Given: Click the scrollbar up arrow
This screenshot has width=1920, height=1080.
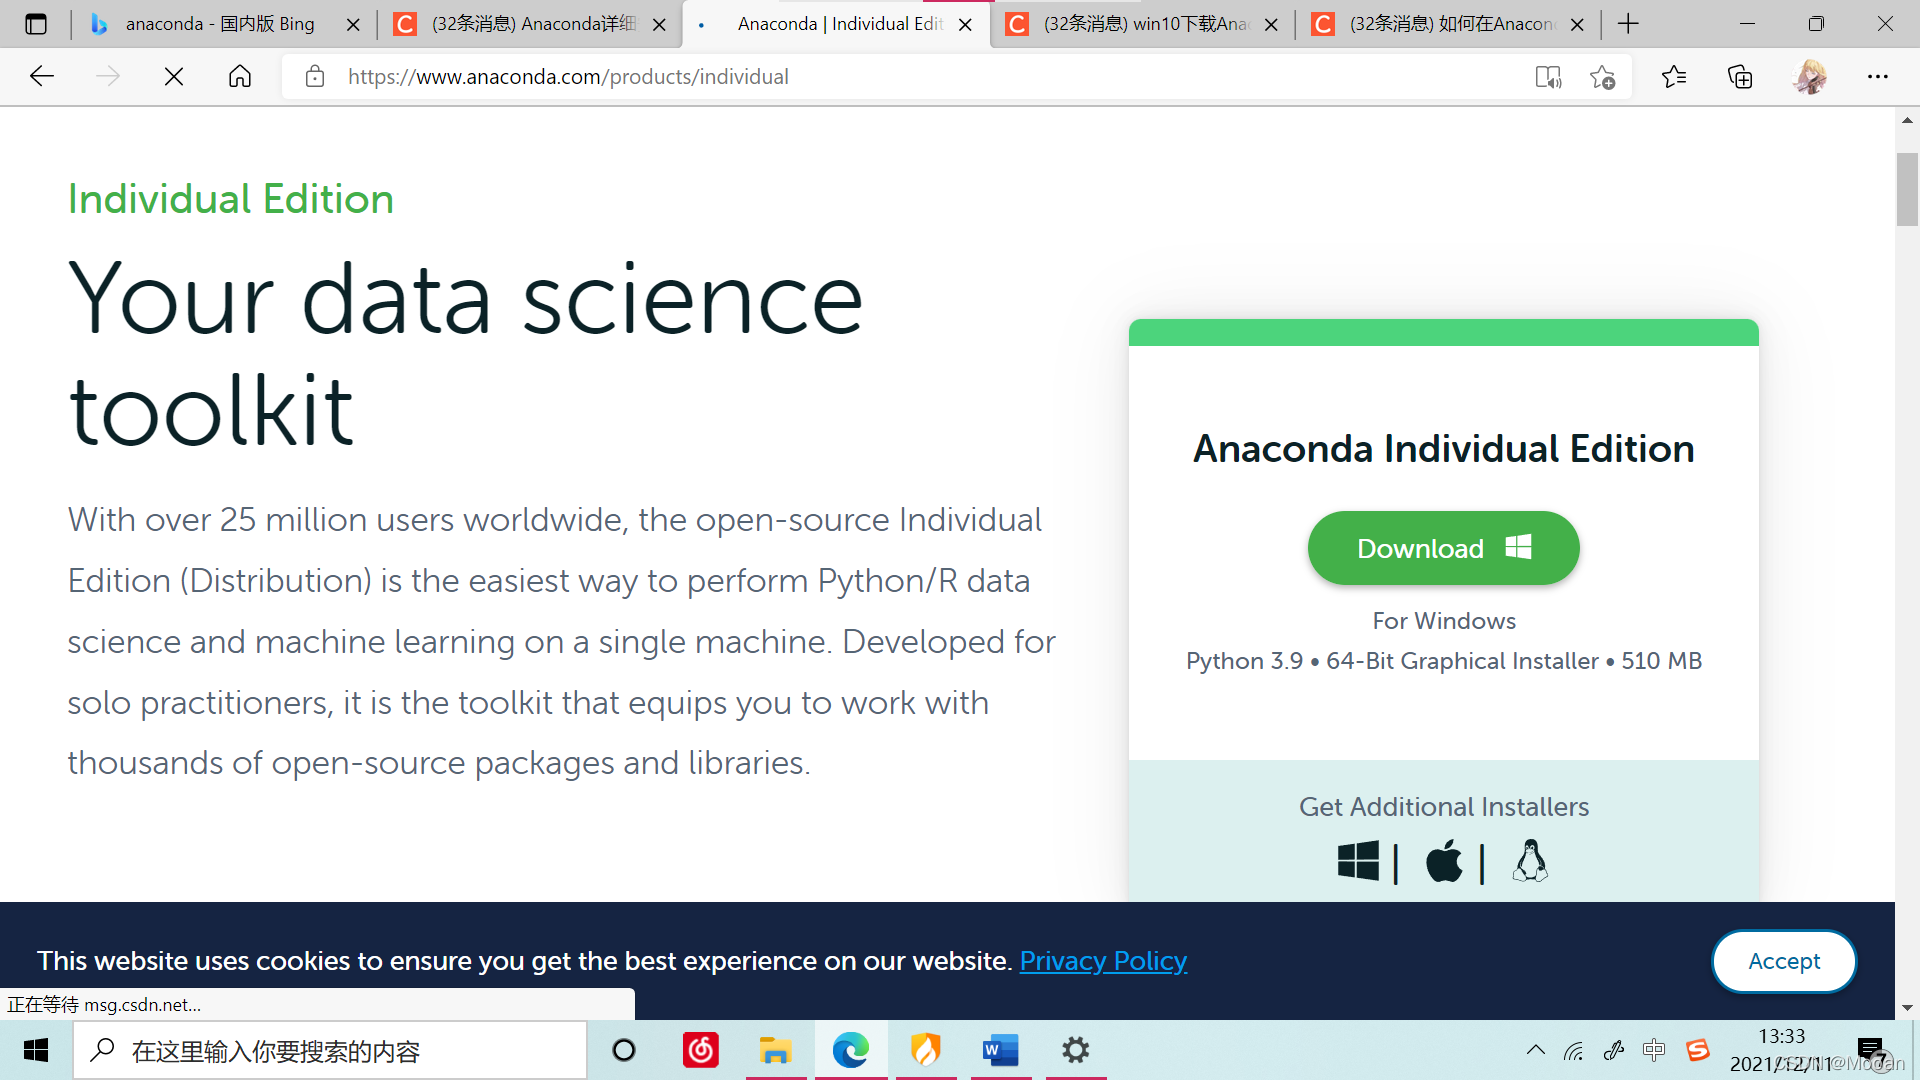Looking at the screenshot, I should [x=1907, y=120].
